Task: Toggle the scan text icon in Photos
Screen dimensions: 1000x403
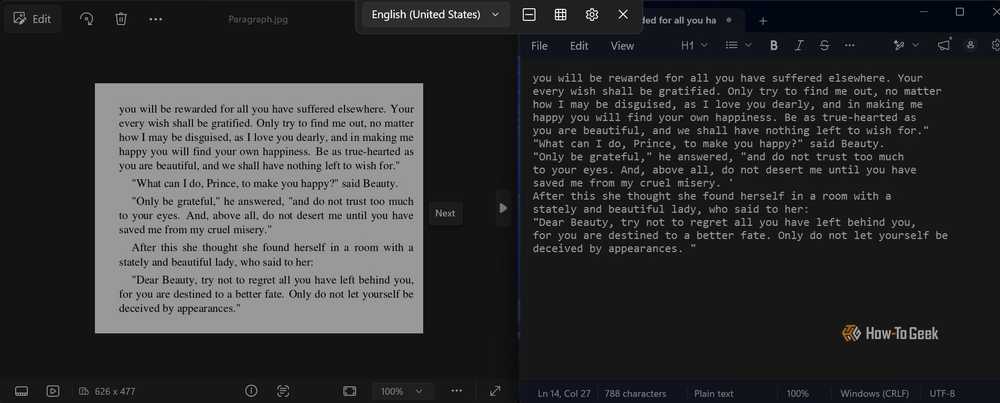Action: [x=283, y=391]
